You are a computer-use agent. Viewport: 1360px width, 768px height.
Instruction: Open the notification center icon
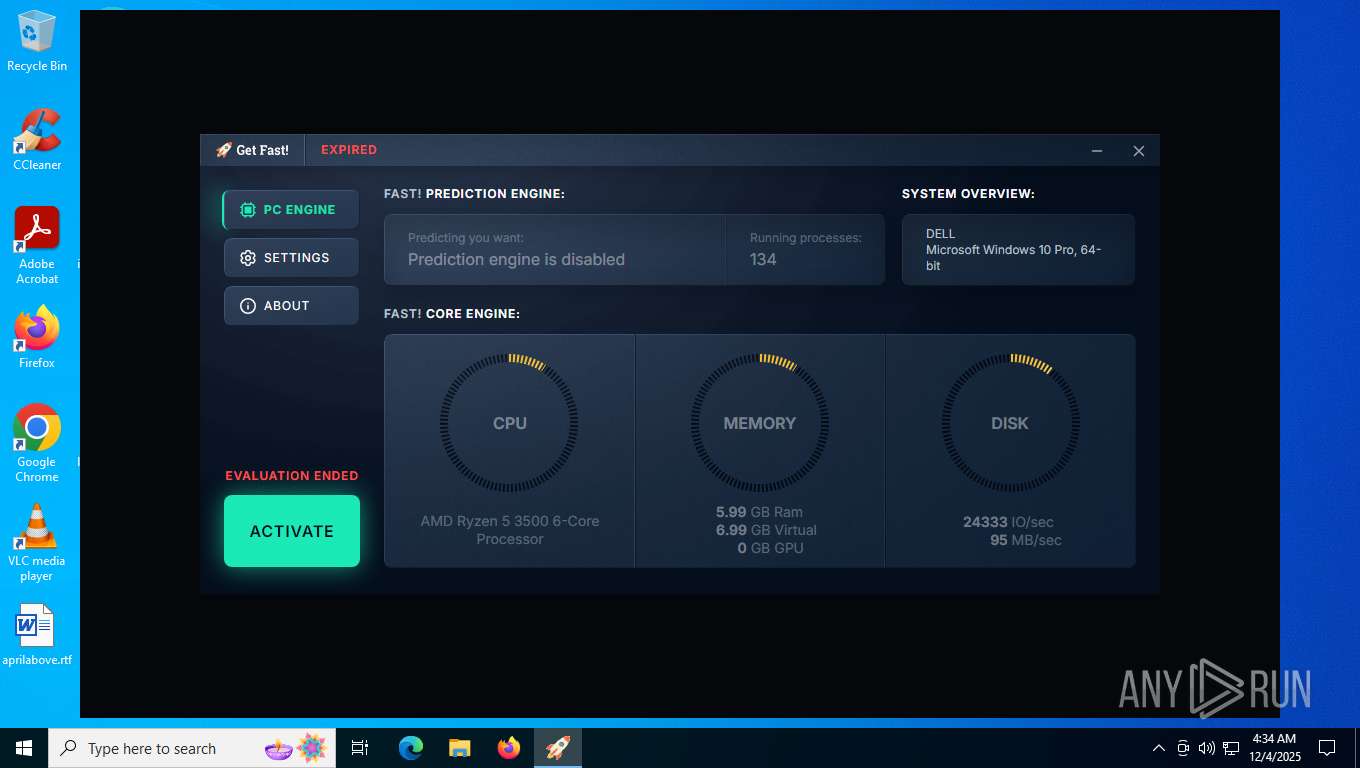point(1327,748)
